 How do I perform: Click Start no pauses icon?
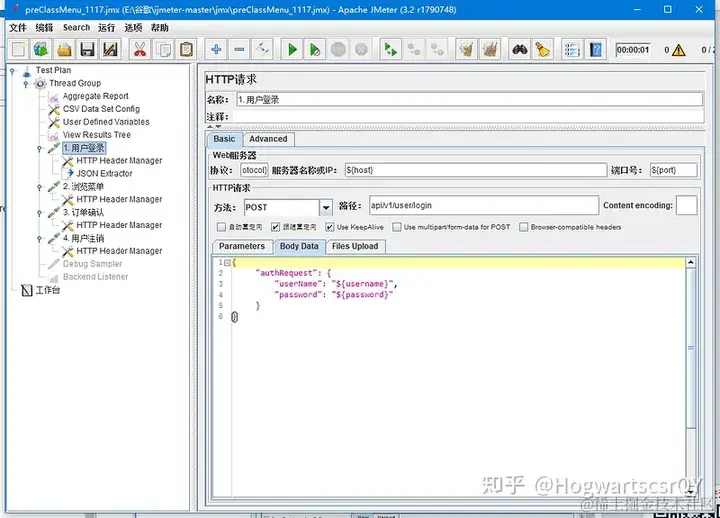point(315,49)
